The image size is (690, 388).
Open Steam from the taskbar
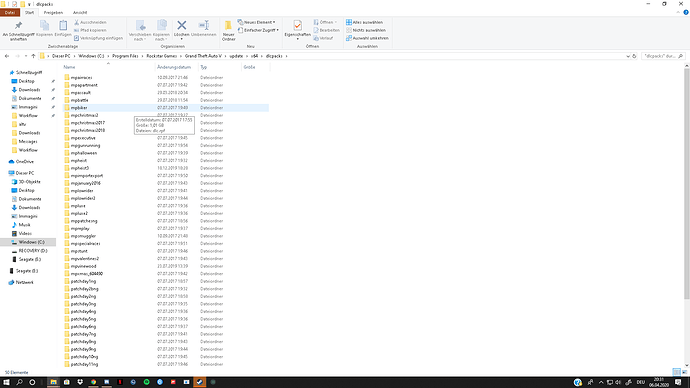(x=199, y=382)
